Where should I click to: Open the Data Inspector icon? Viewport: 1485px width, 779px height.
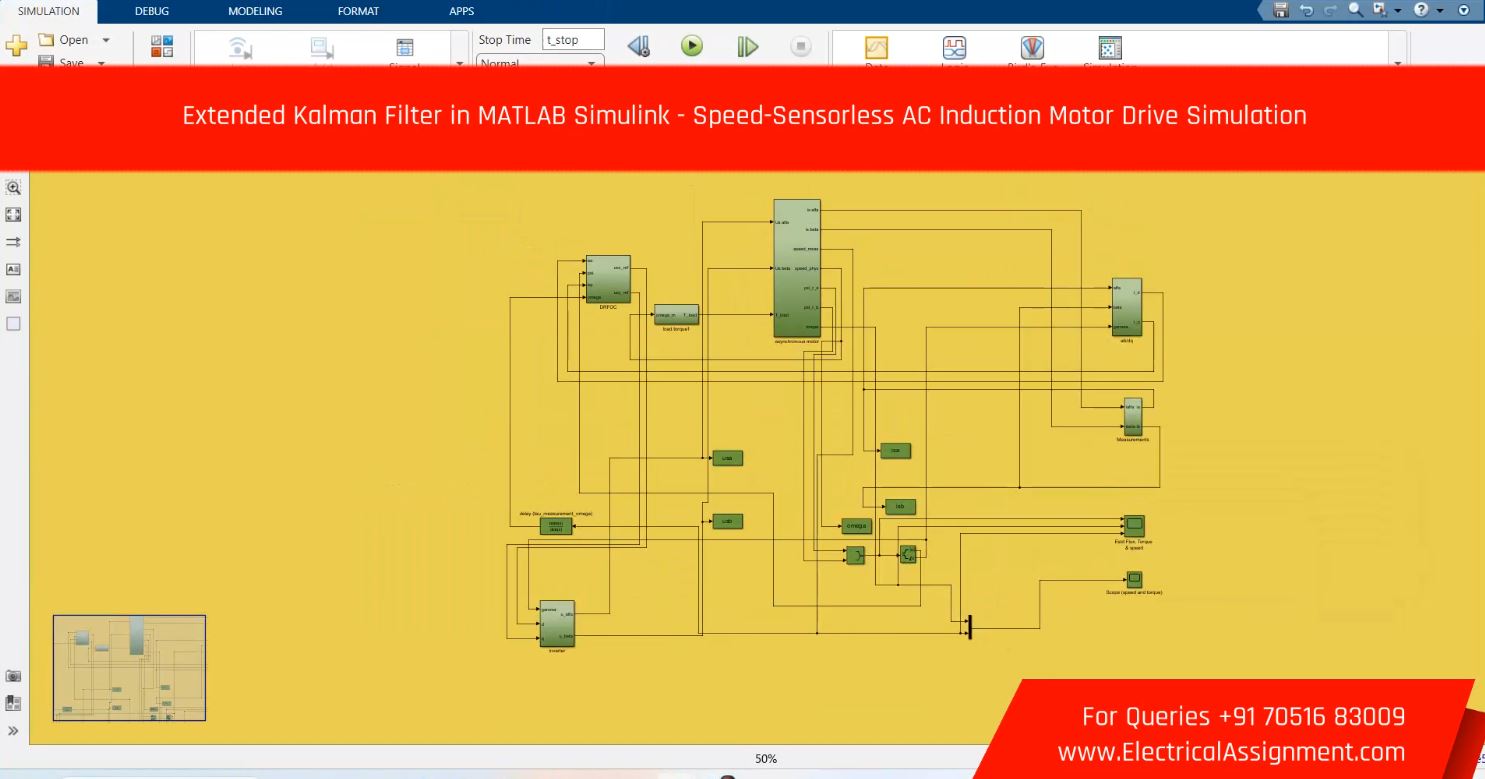[x=876, y=48]
